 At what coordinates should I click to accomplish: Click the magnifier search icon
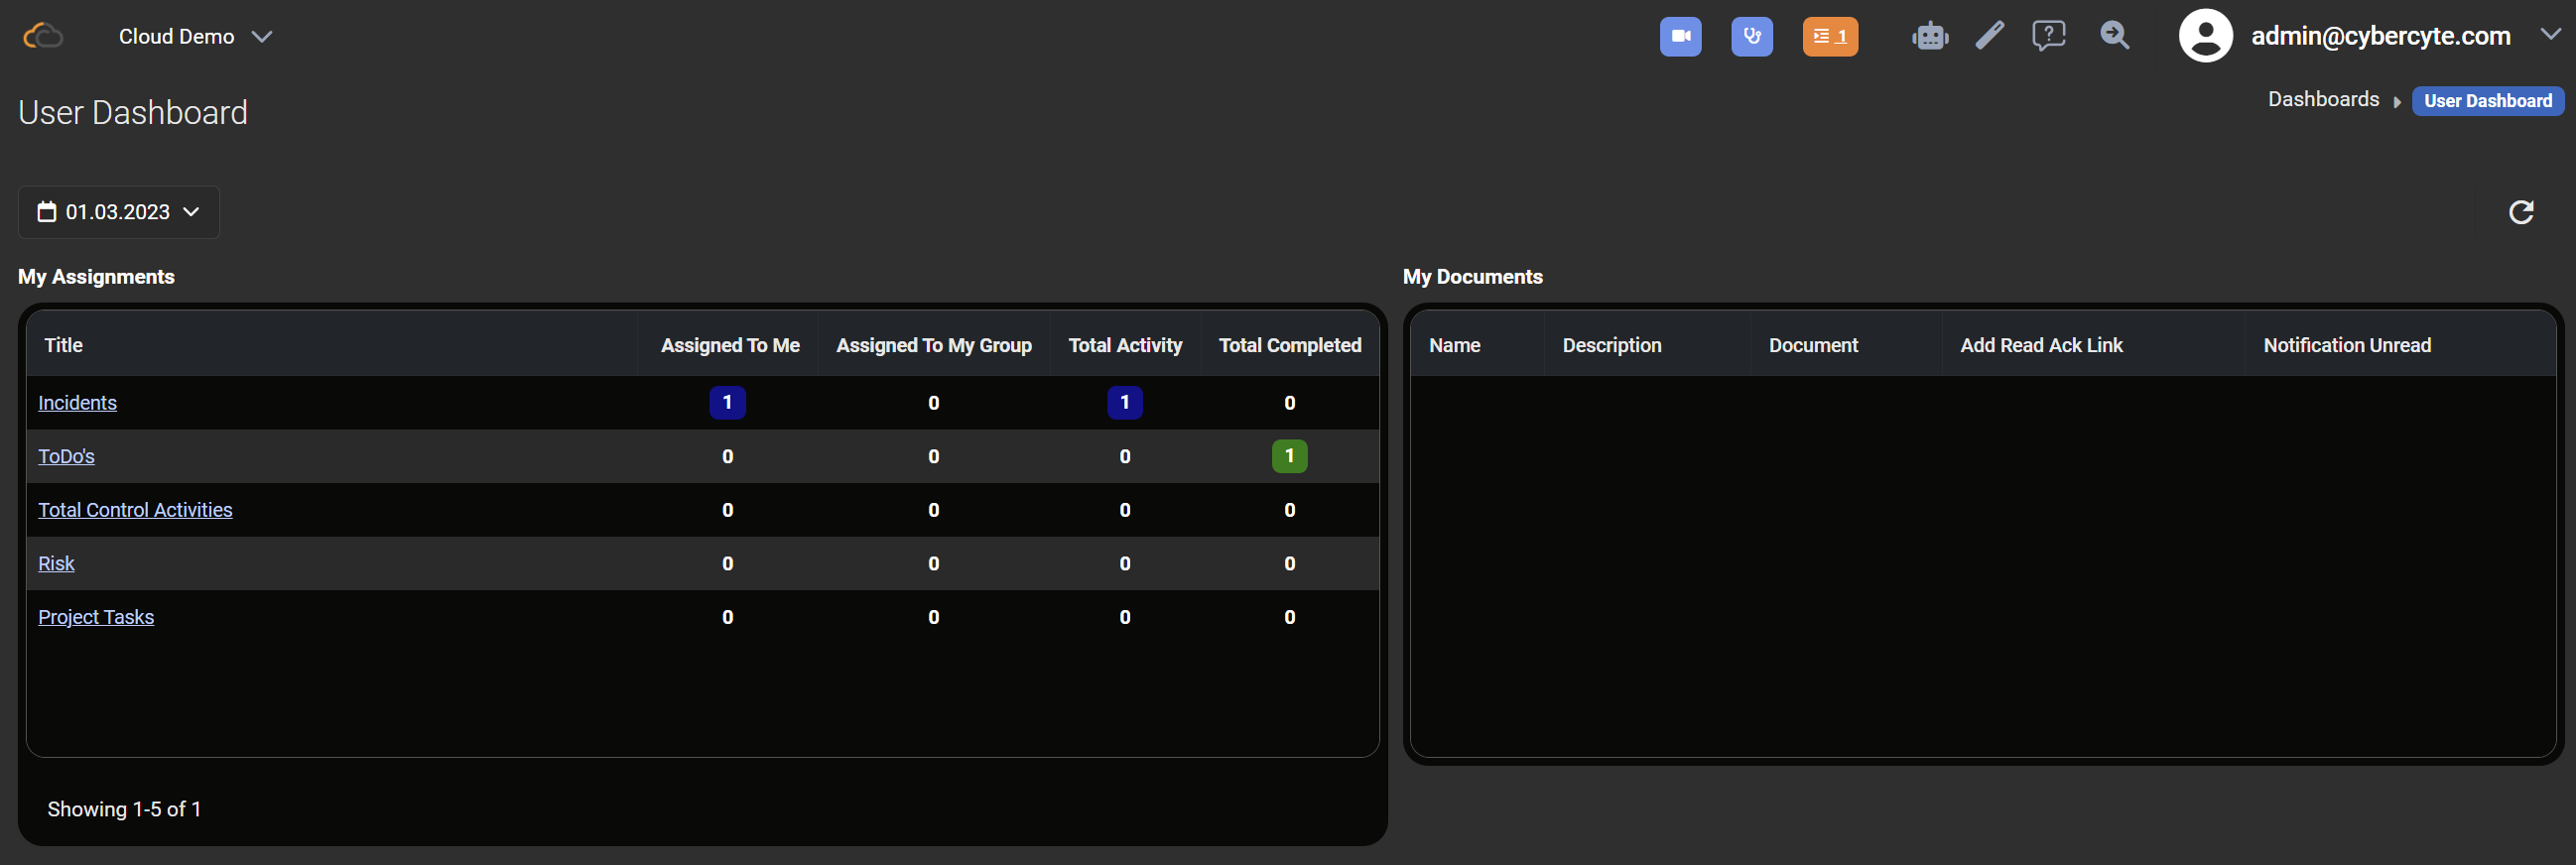coord(2114,36)
